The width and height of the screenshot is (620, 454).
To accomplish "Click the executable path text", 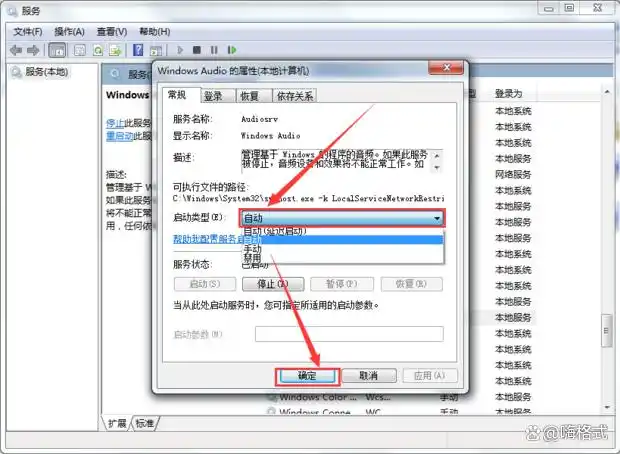I will point(308,198).
